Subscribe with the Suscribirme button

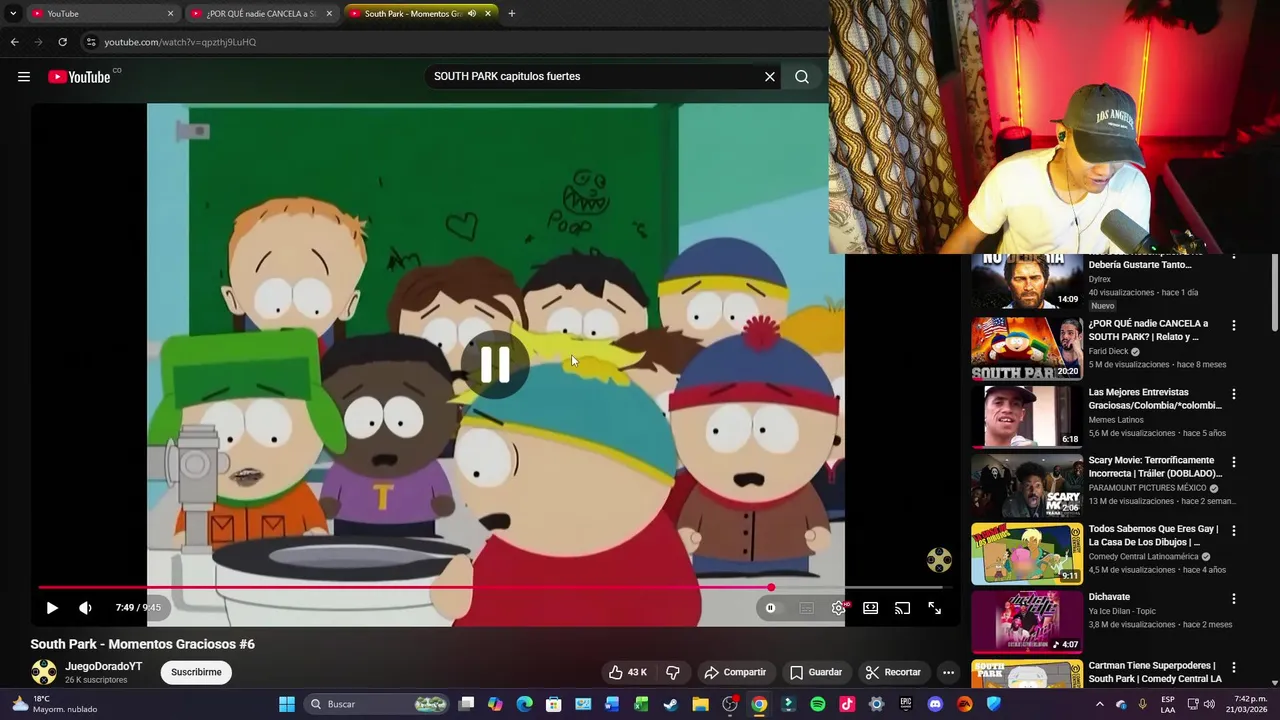tap(196, 672)
